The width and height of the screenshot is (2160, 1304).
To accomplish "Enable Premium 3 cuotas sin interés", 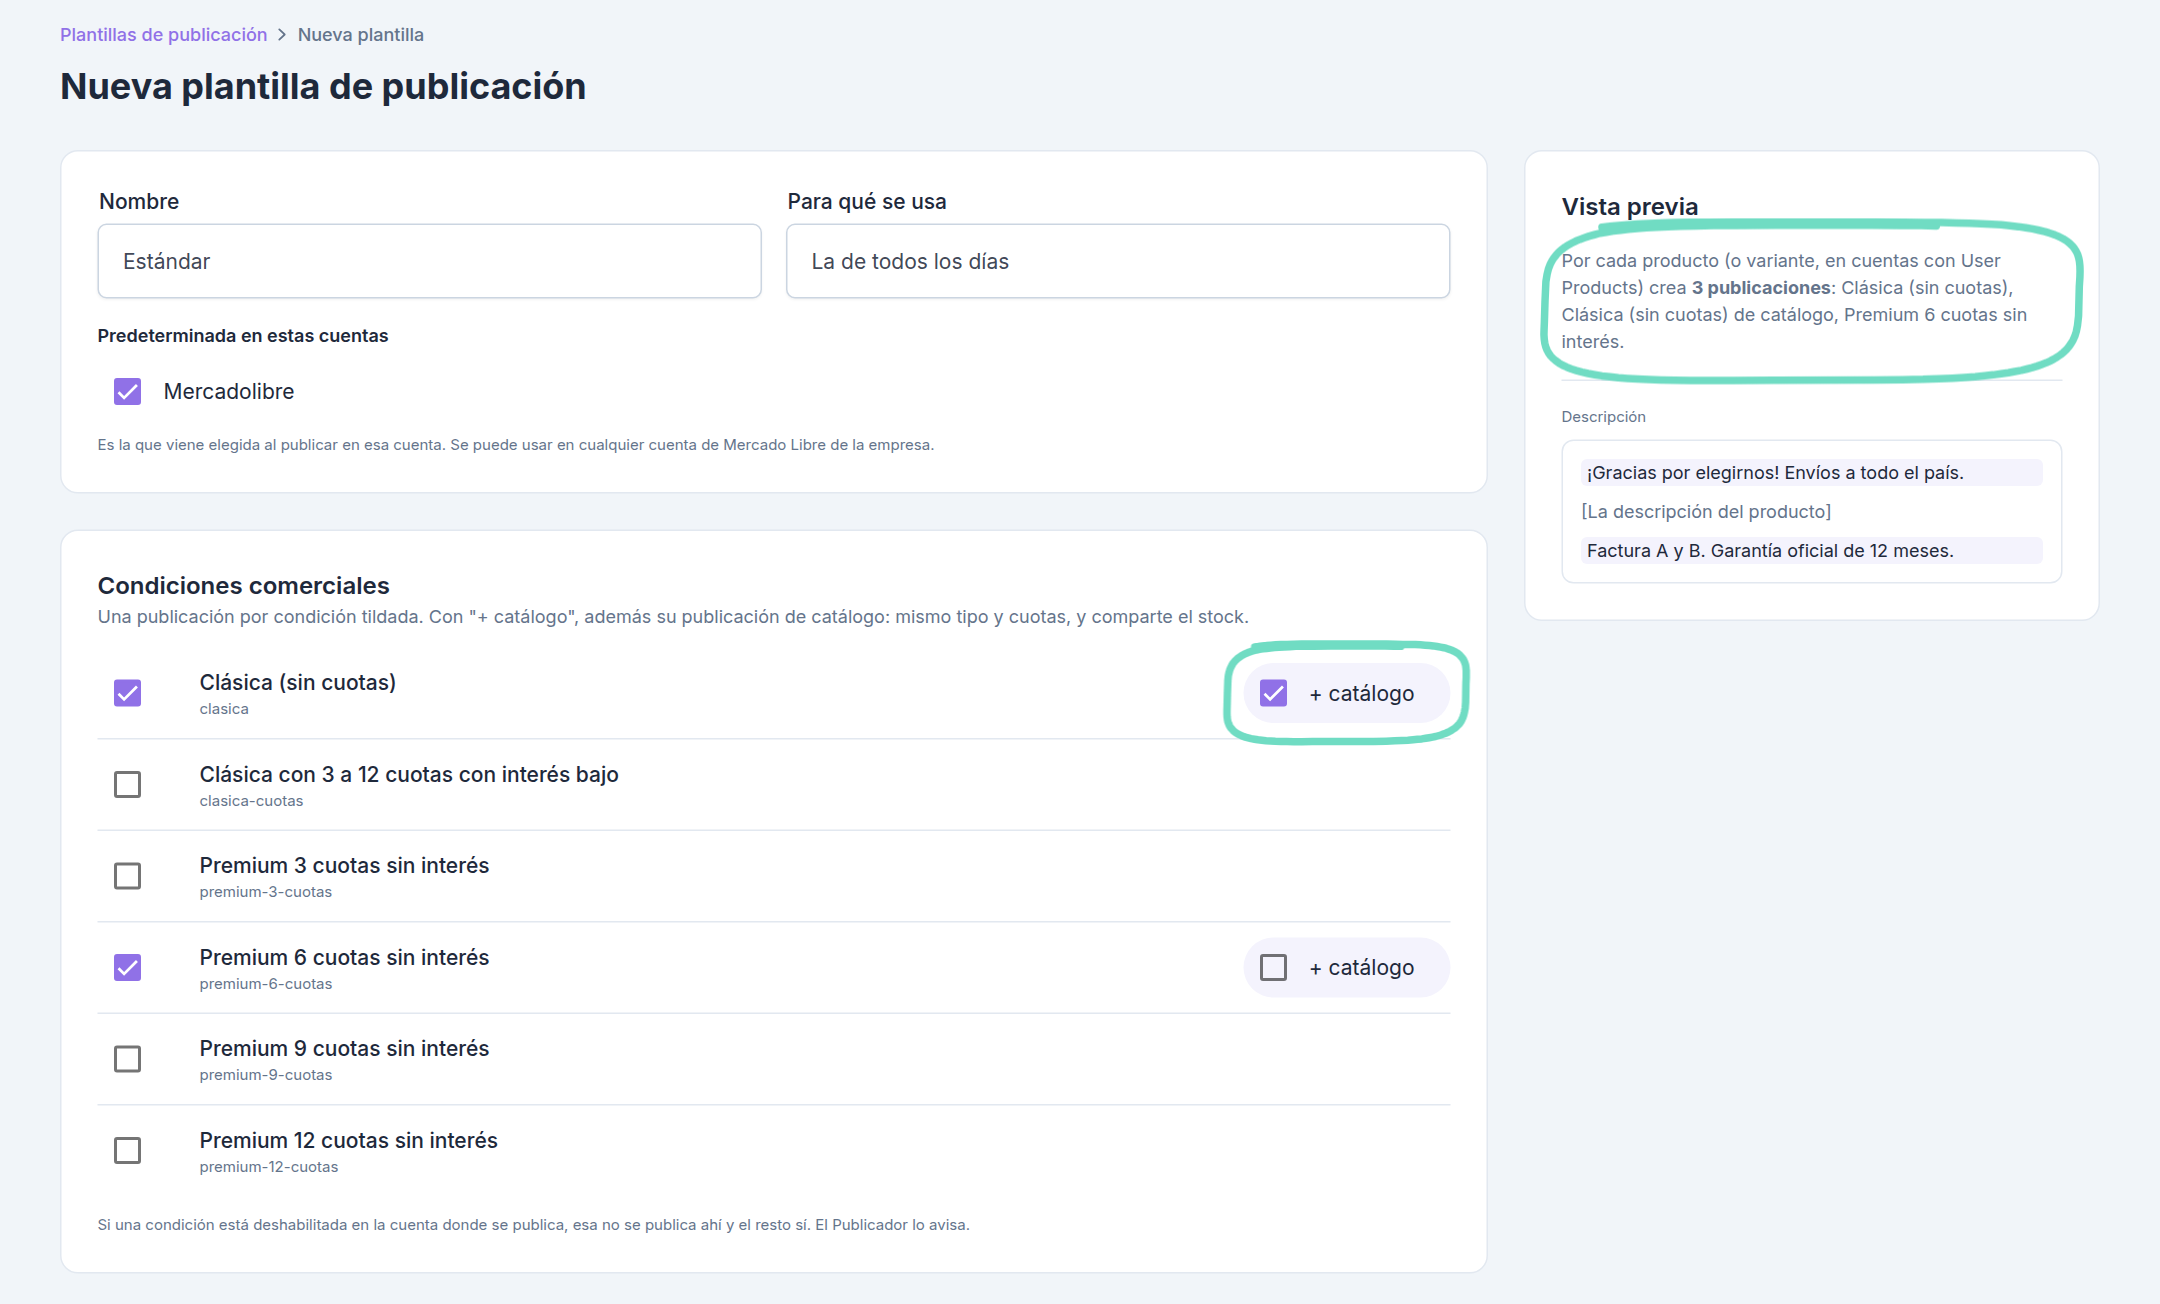I will coord(127,876).
